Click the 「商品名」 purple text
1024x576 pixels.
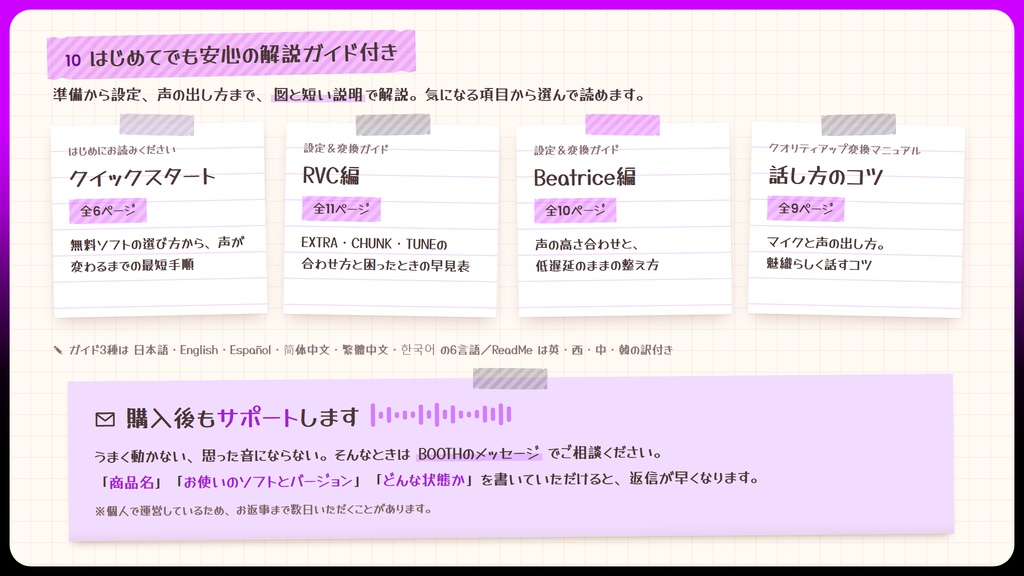click(131, 482)
